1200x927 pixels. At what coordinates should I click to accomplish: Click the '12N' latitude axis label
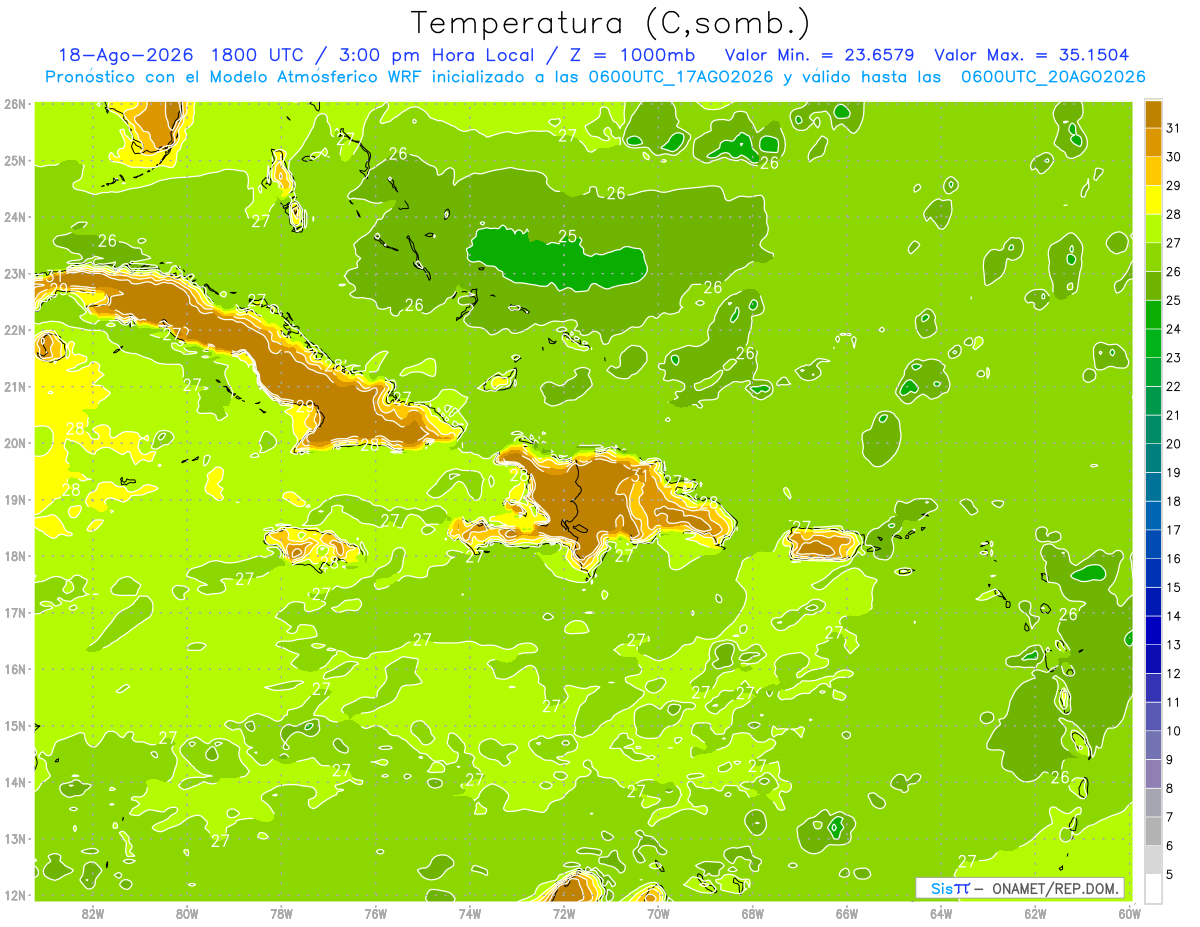click(x=15, y=895)
